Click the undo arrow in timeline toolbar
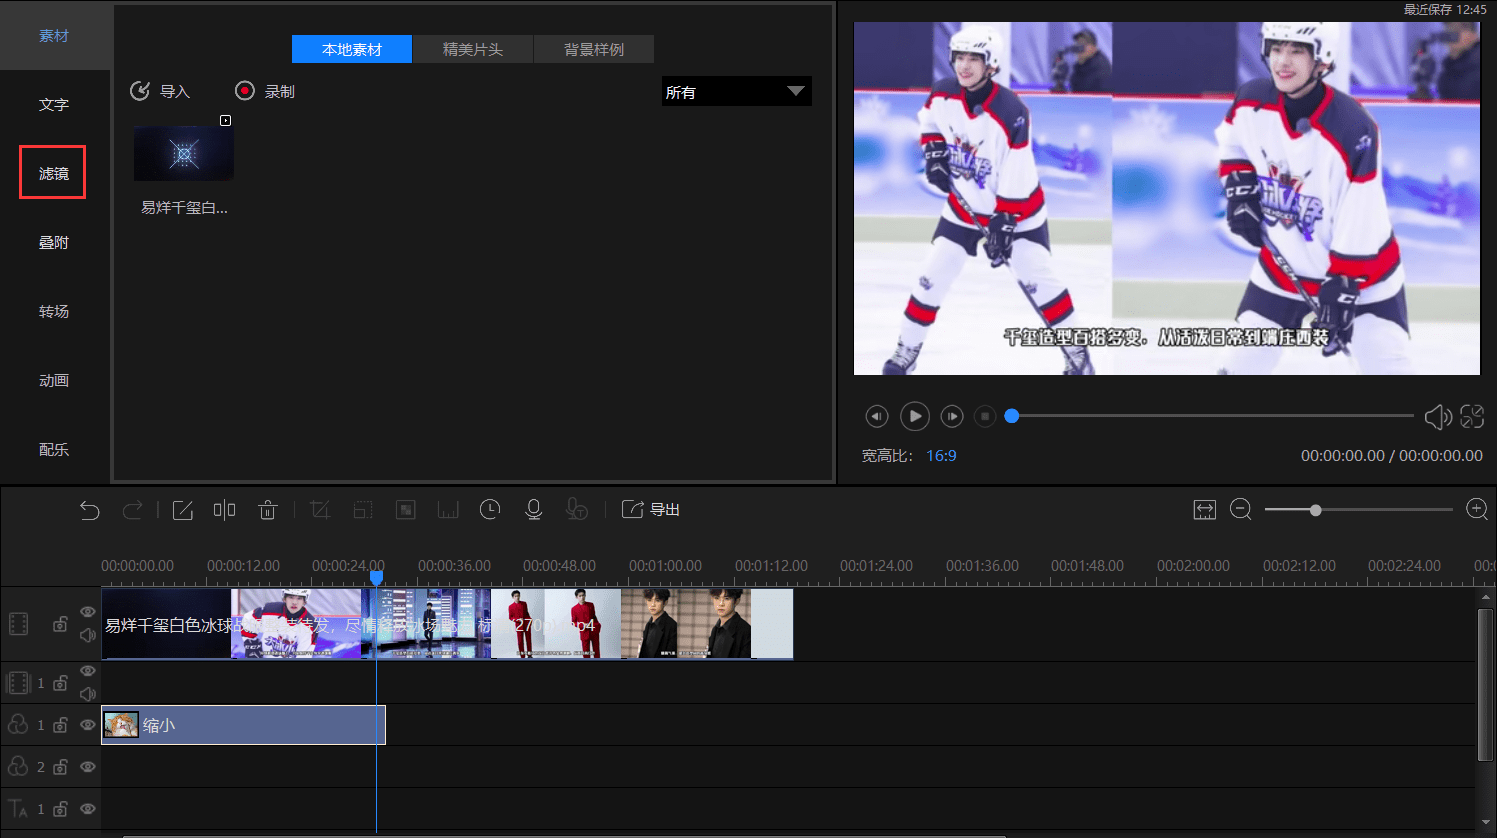The image size is (1497, 838). pyautogui.click(x=90, y=510)
